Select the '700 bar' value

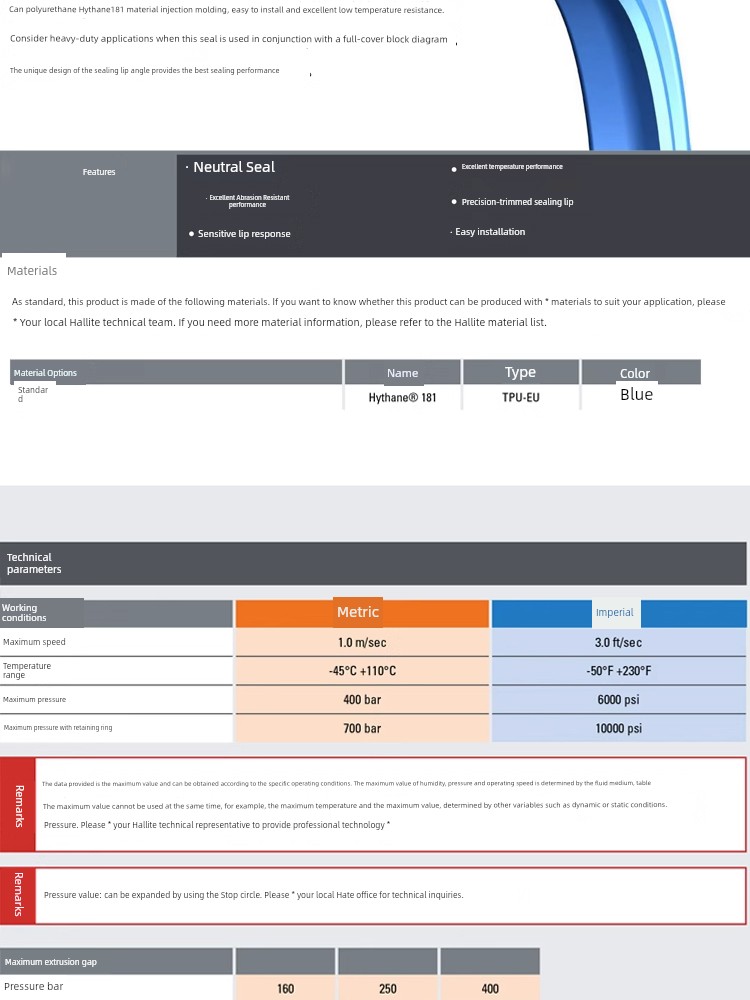coord(362,728)
